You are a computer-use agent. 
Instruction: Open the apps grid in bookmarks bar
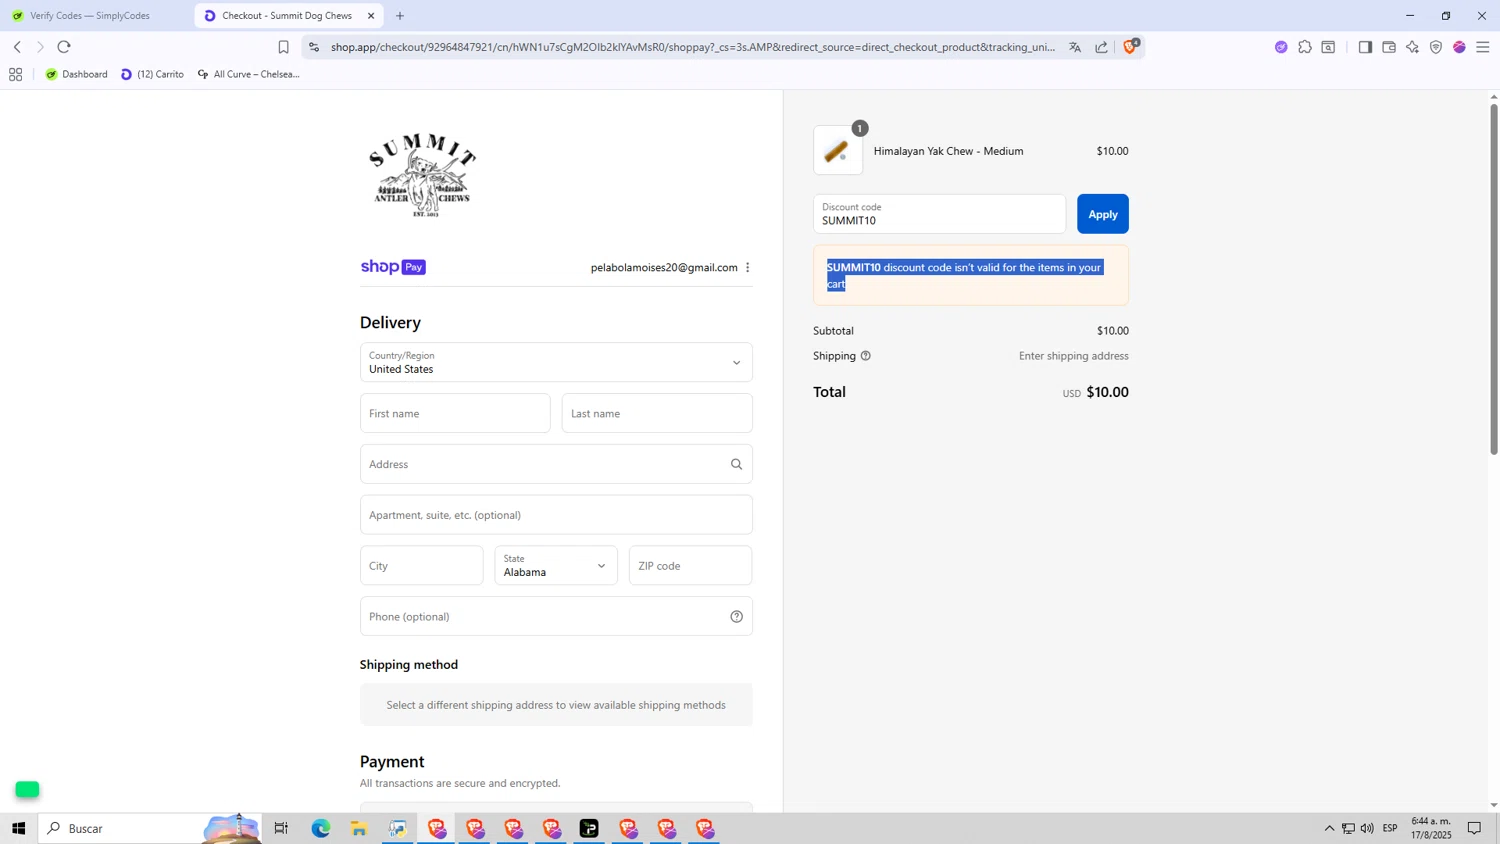15,74
